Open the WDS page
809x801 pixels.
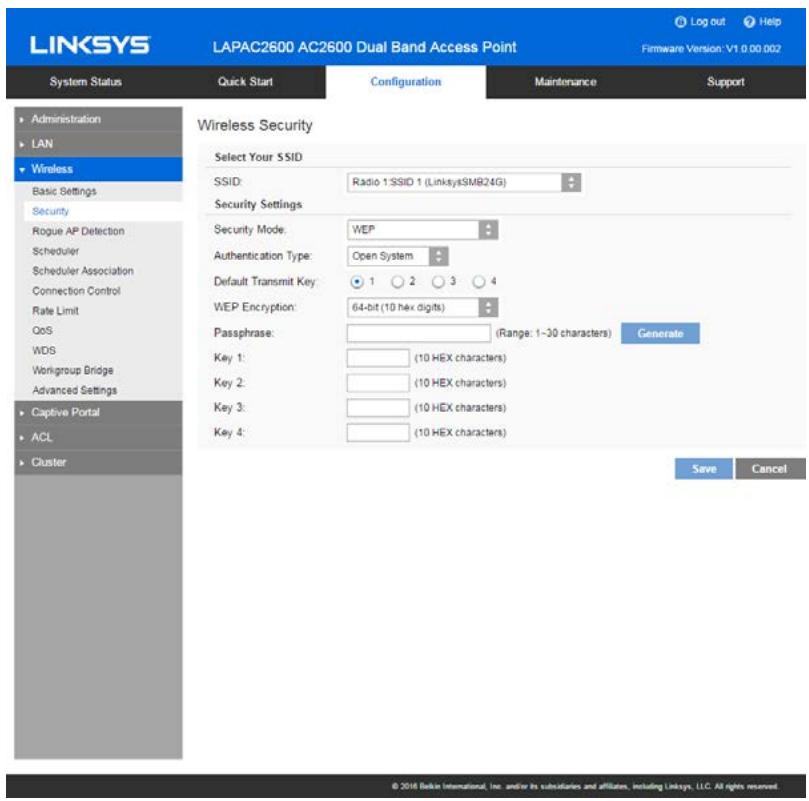click(44, 350)
